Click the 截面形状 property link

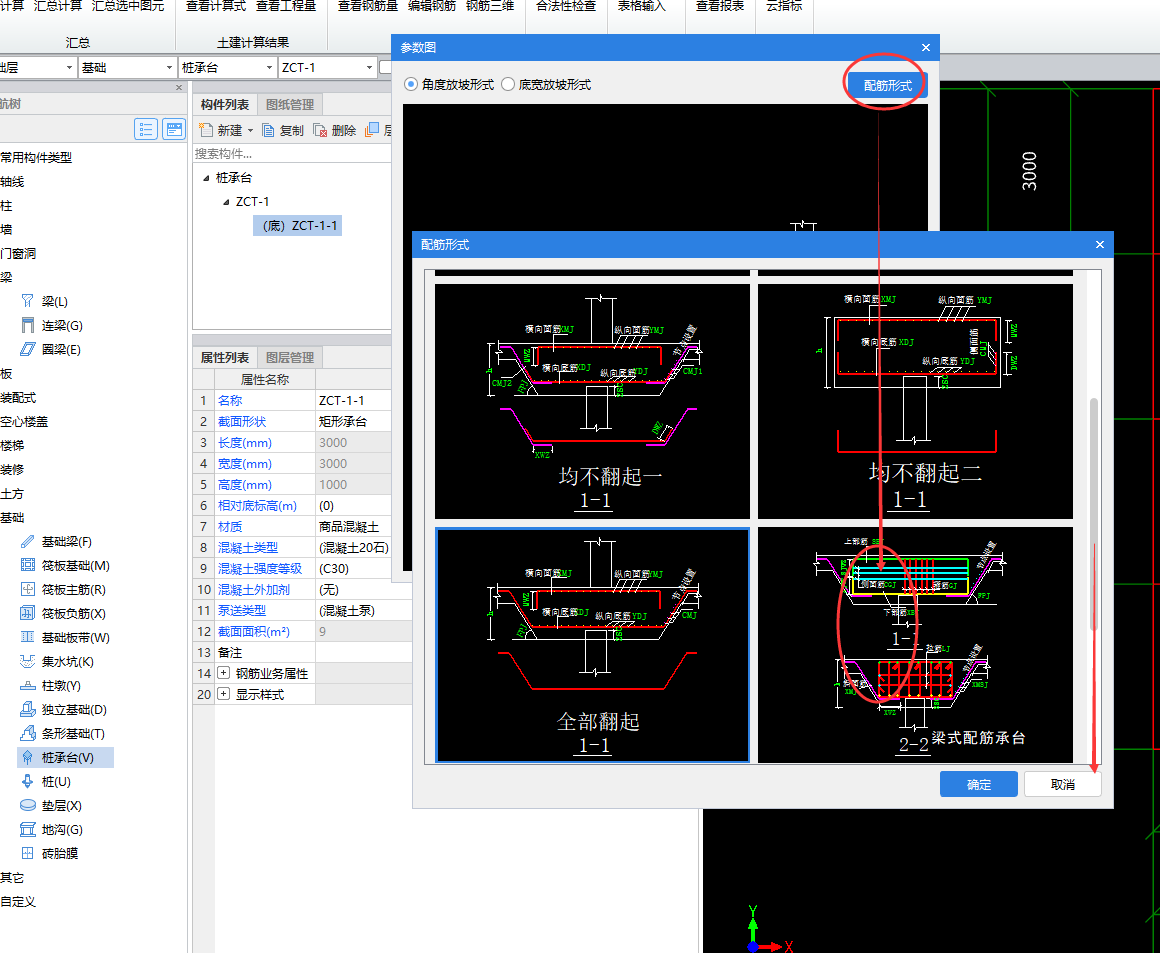point(242,421)
